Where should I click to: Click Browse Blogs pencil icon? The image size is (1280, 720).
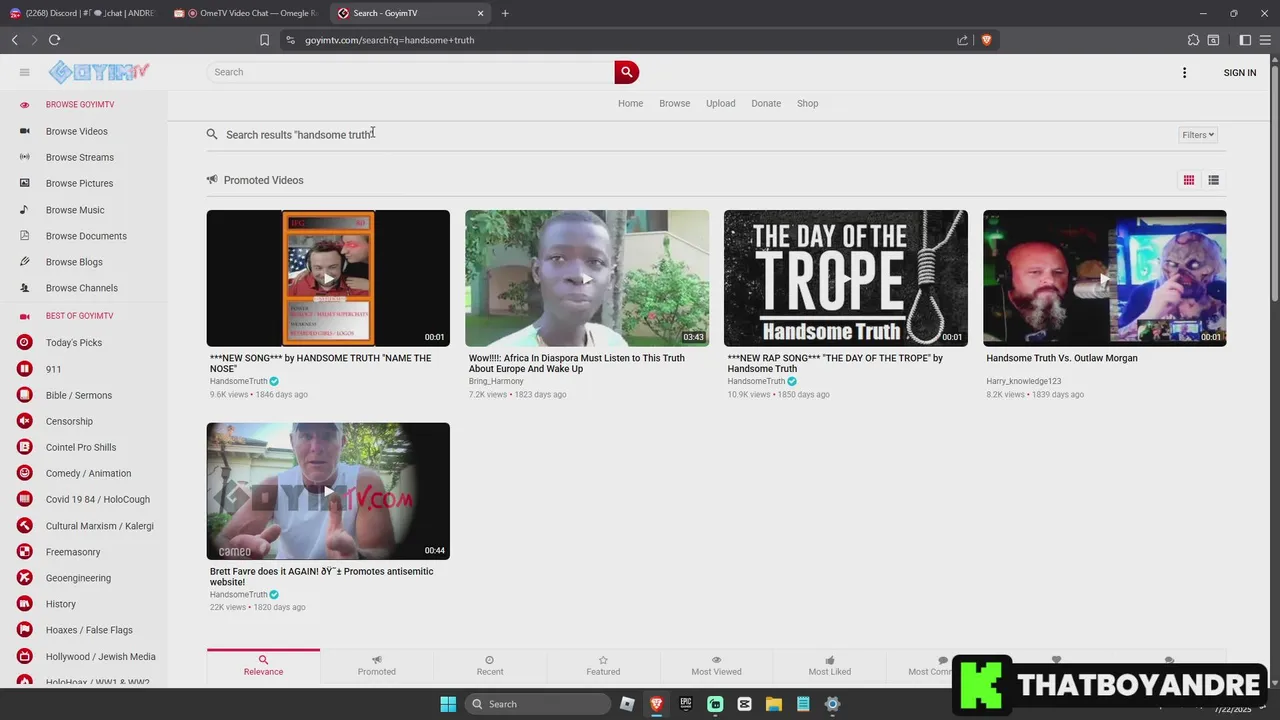(x=25, y=262)
